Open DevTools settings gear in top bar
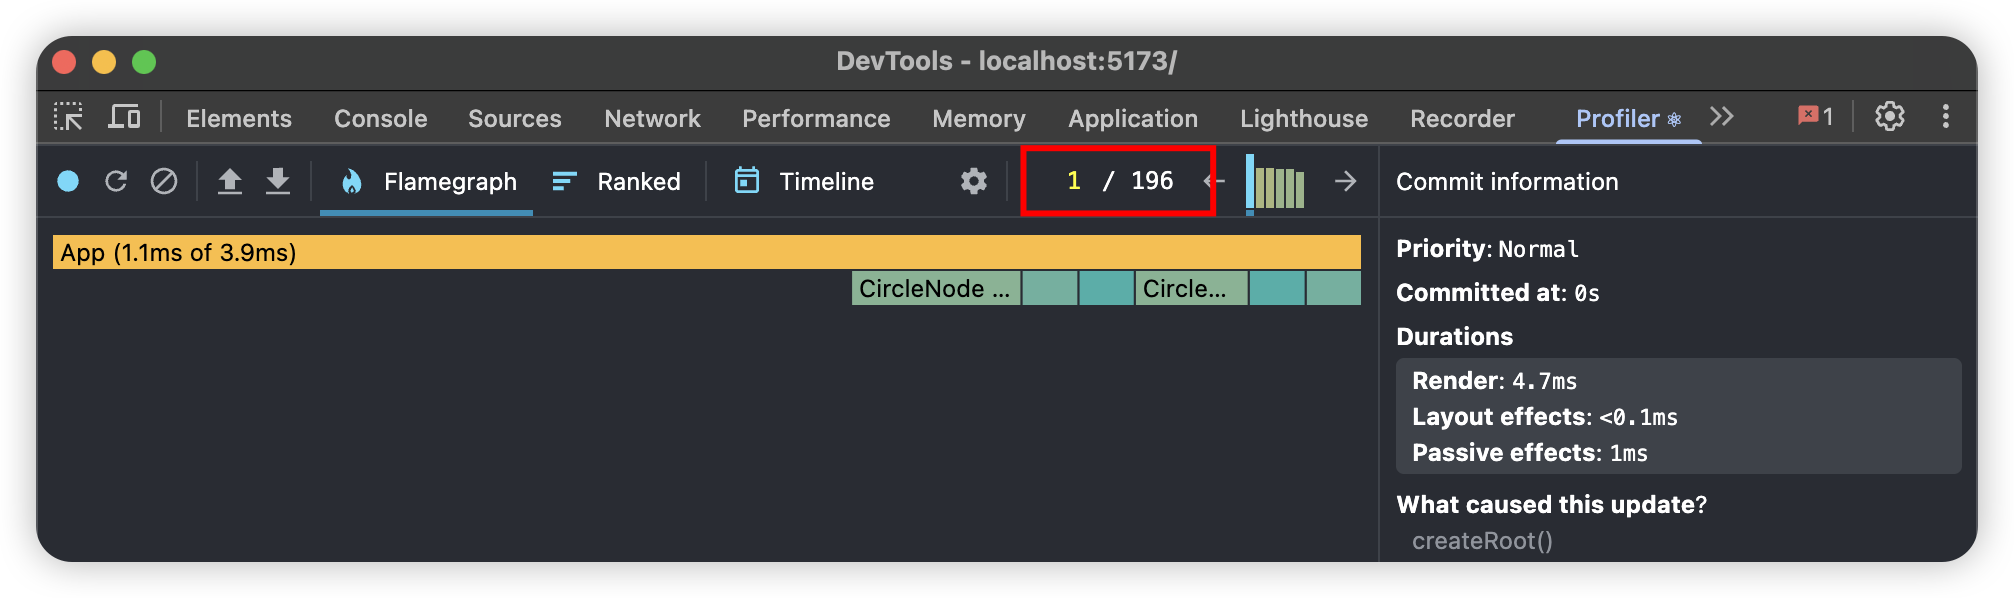 [1889, 117]
